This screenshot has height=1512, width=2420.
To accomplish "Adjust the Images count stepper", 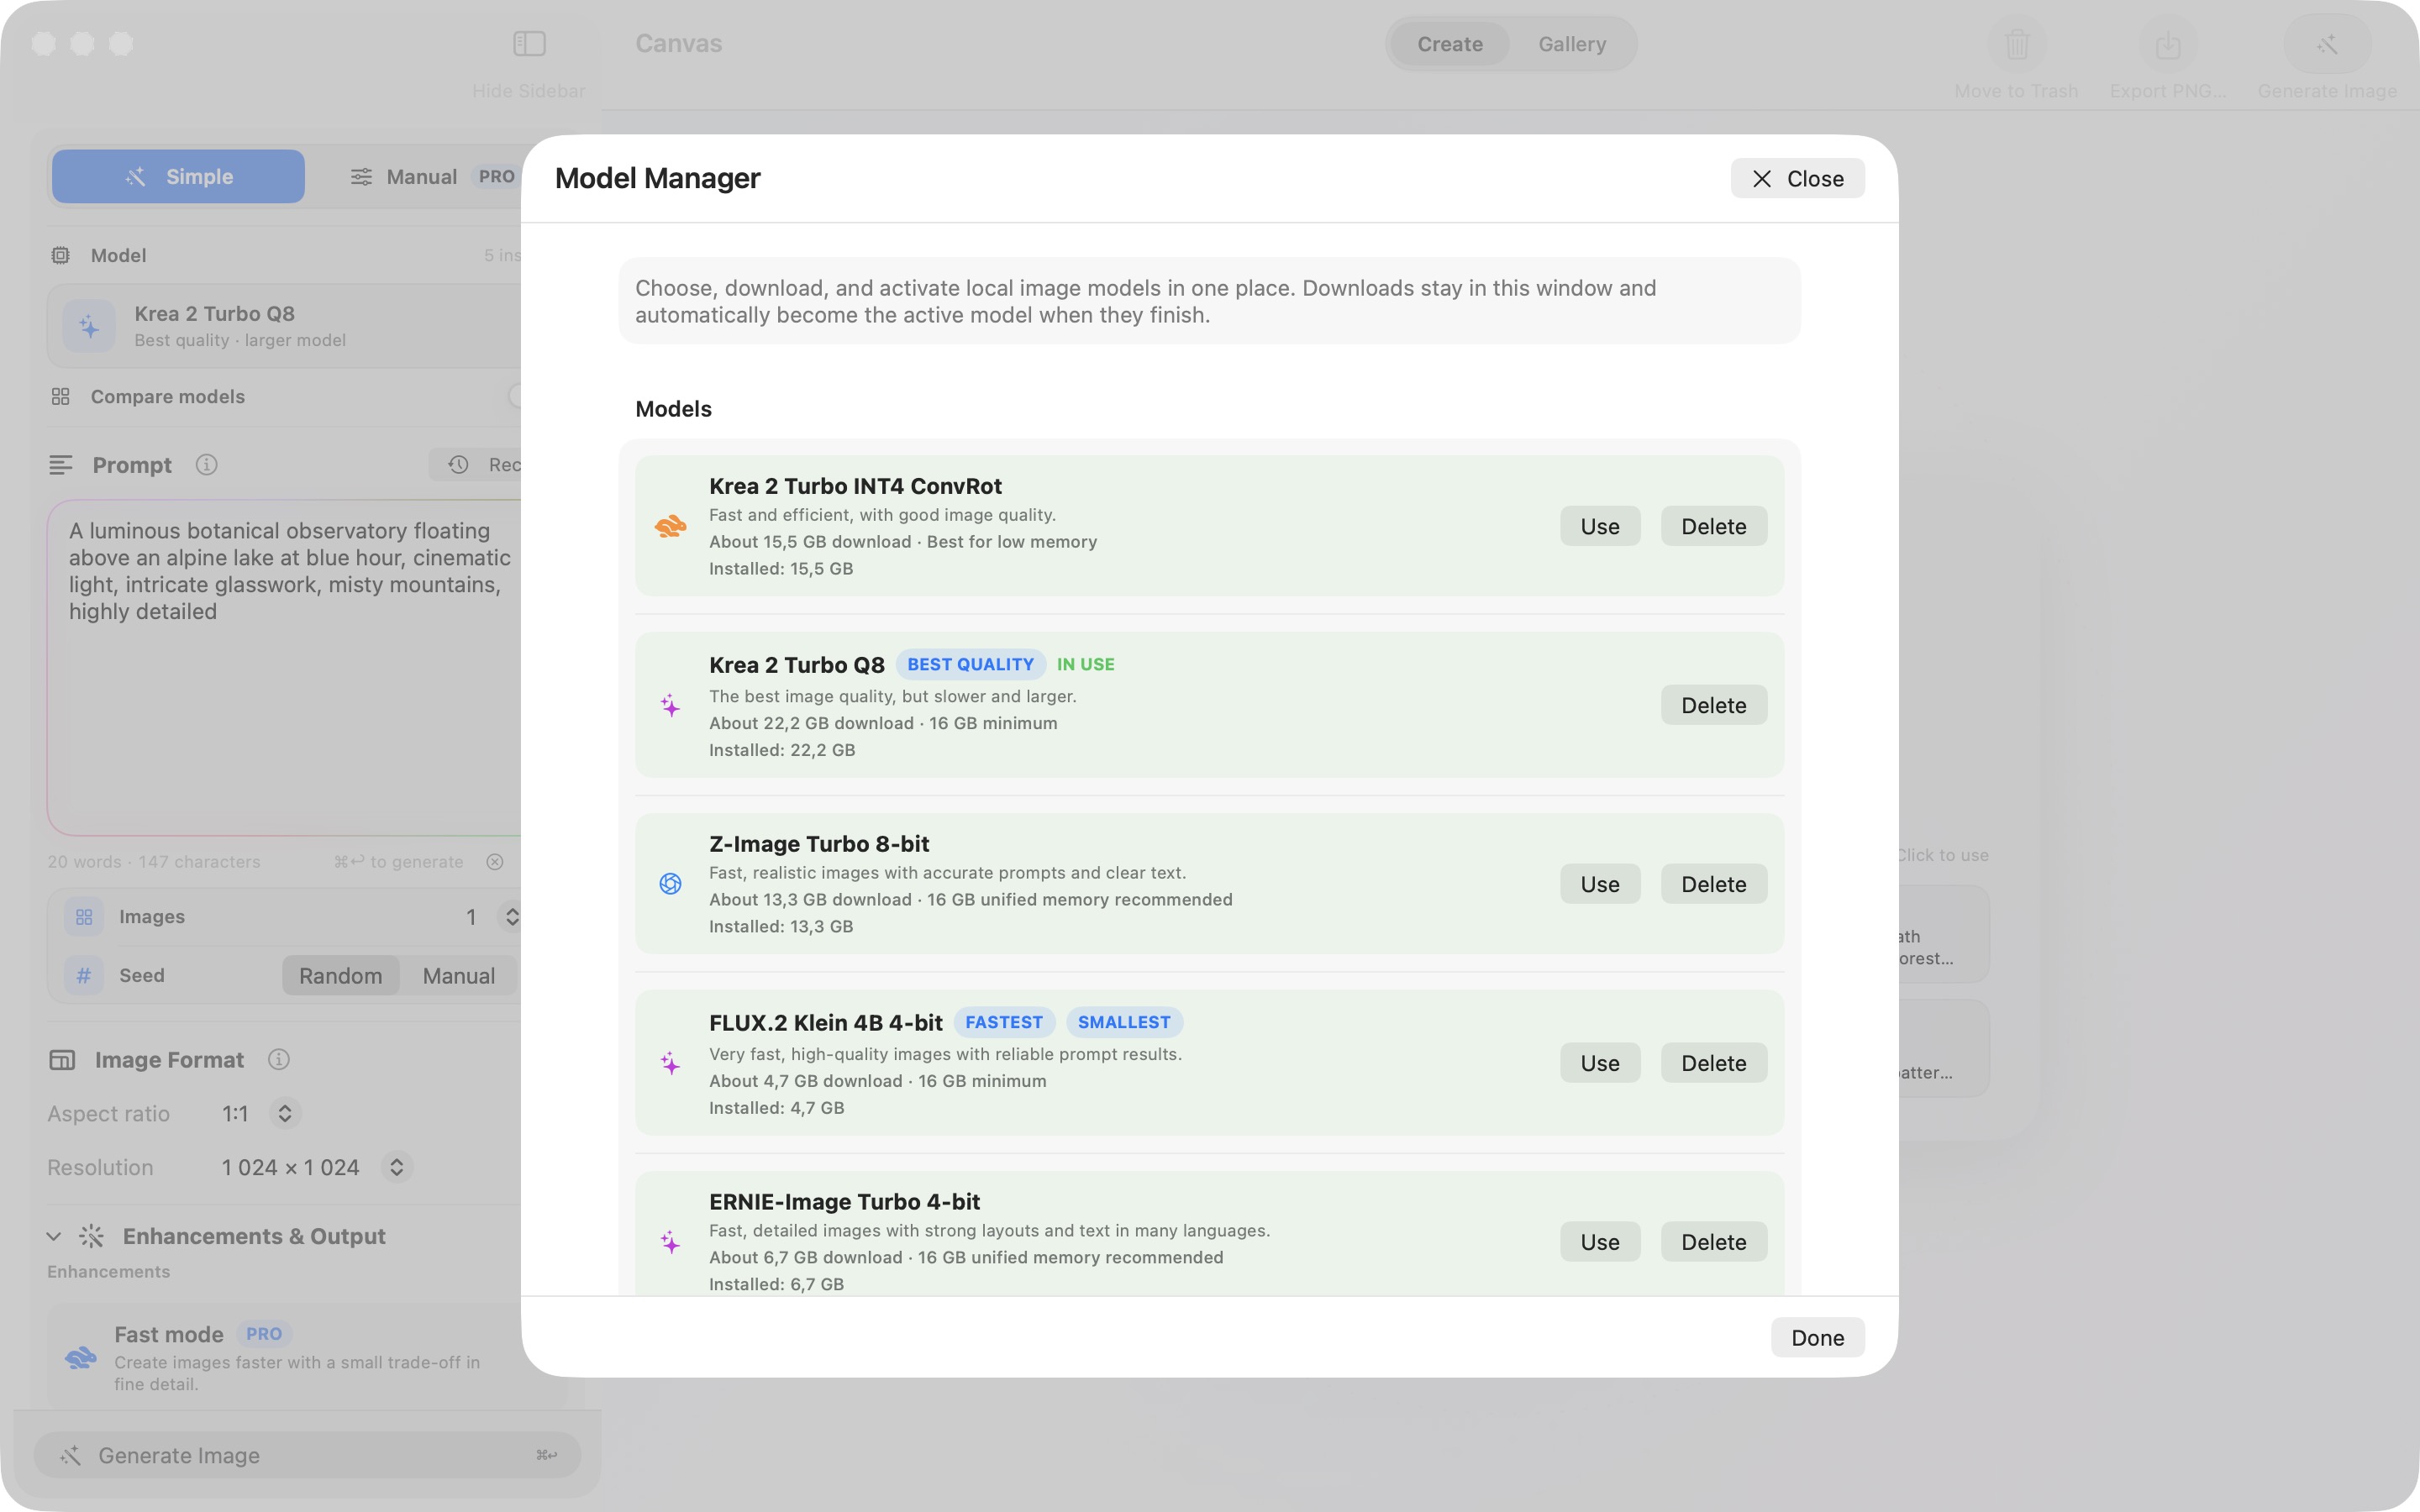I will [x=511, y=917].
